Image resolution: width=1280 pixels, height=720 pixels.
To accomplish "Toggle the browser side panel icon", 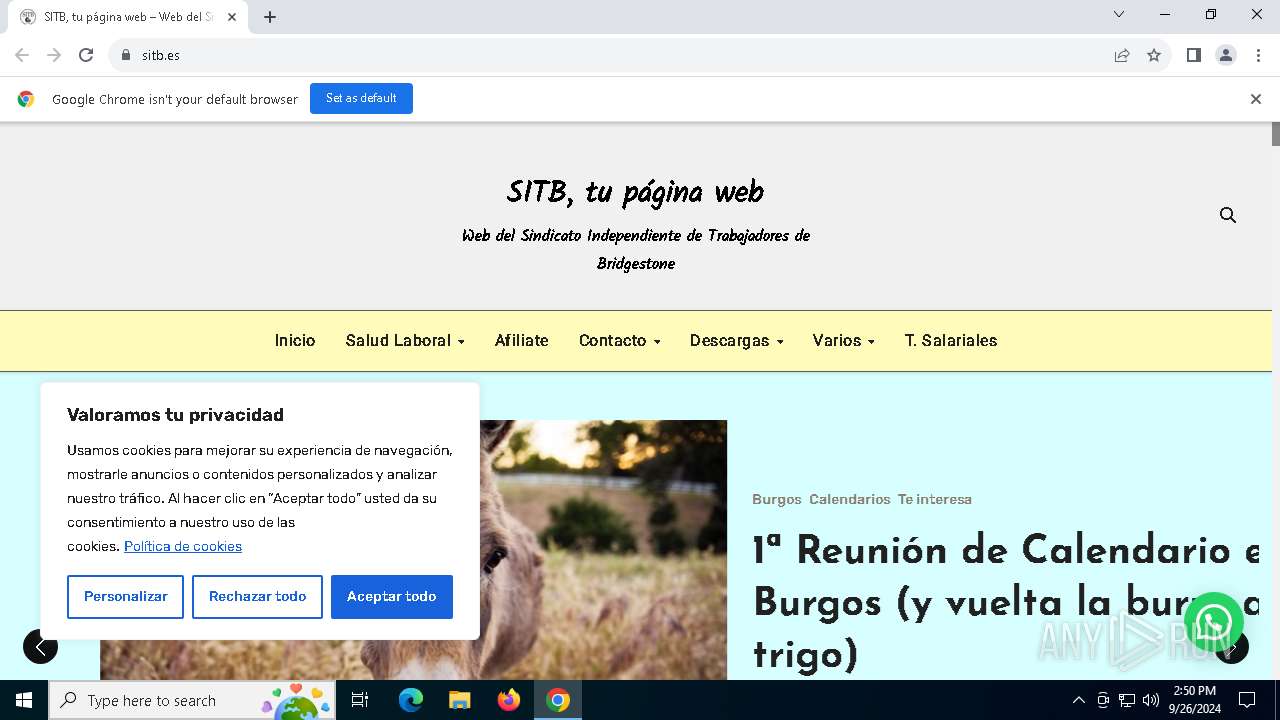I will tap(1194, 55).
